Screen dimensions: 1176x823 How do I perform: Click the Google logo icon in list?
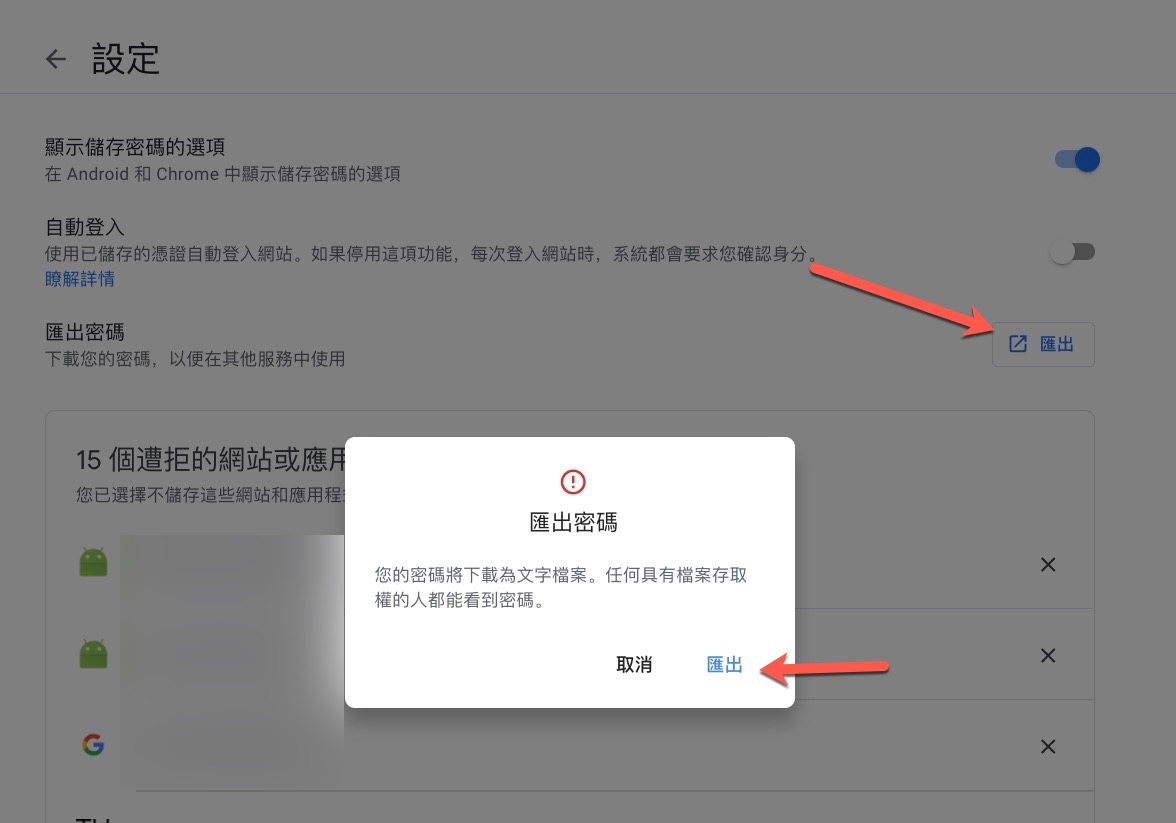click(93, 745)
